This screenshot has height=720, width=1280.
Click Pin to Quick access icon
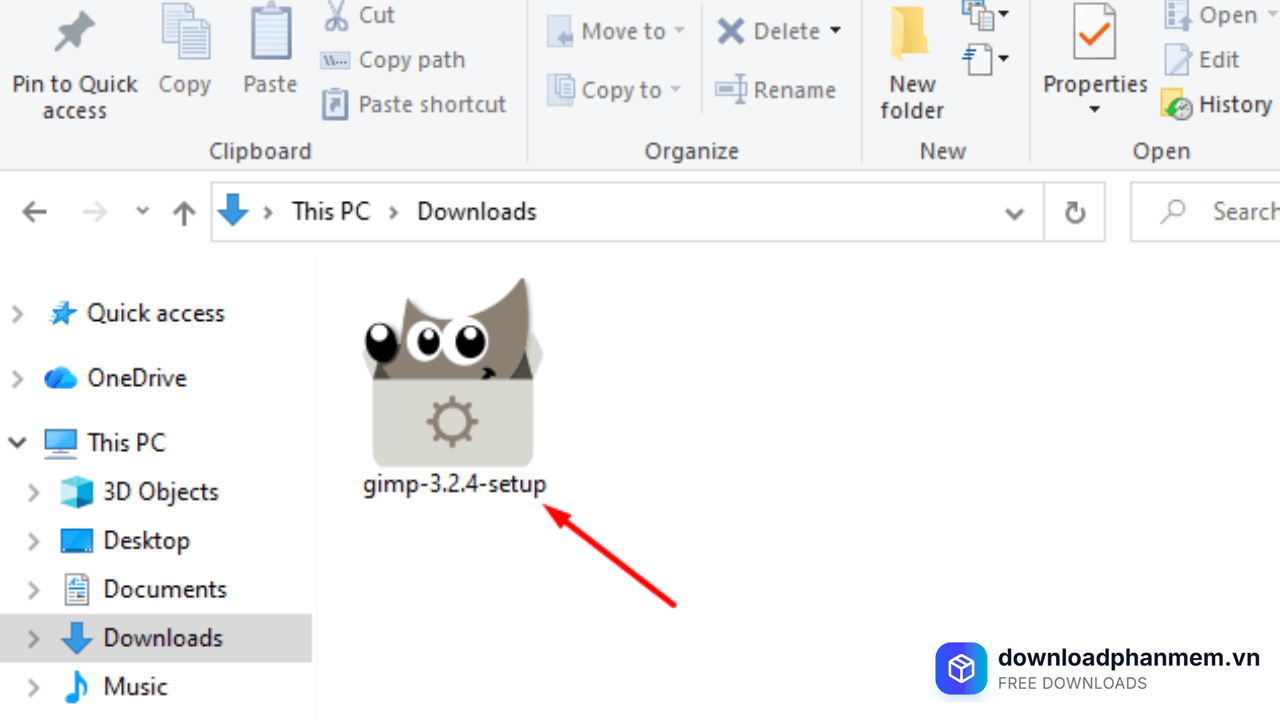(x=73, y=35)
